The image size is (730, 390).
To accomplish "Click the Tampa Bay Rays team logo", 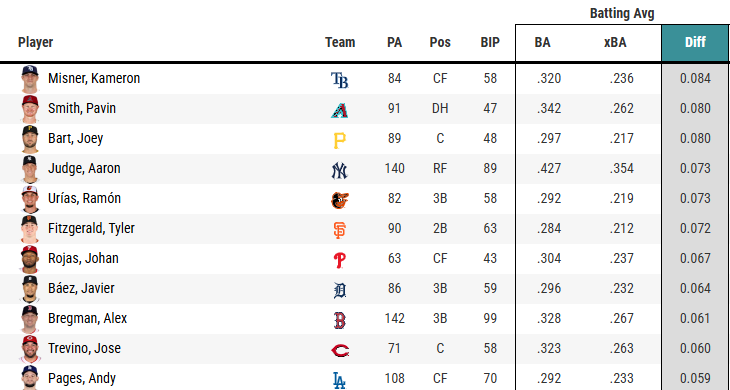I will (339, 80).
